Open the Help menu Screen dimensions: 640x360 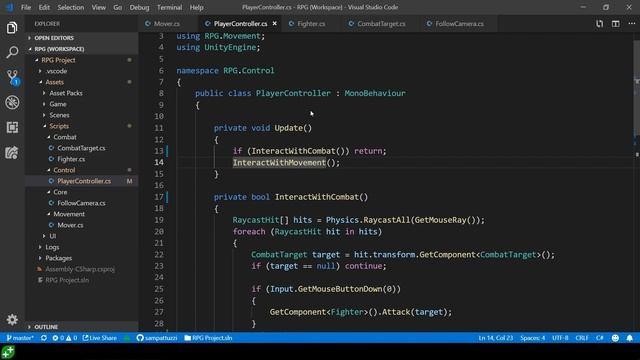click(x=196, y=7)
